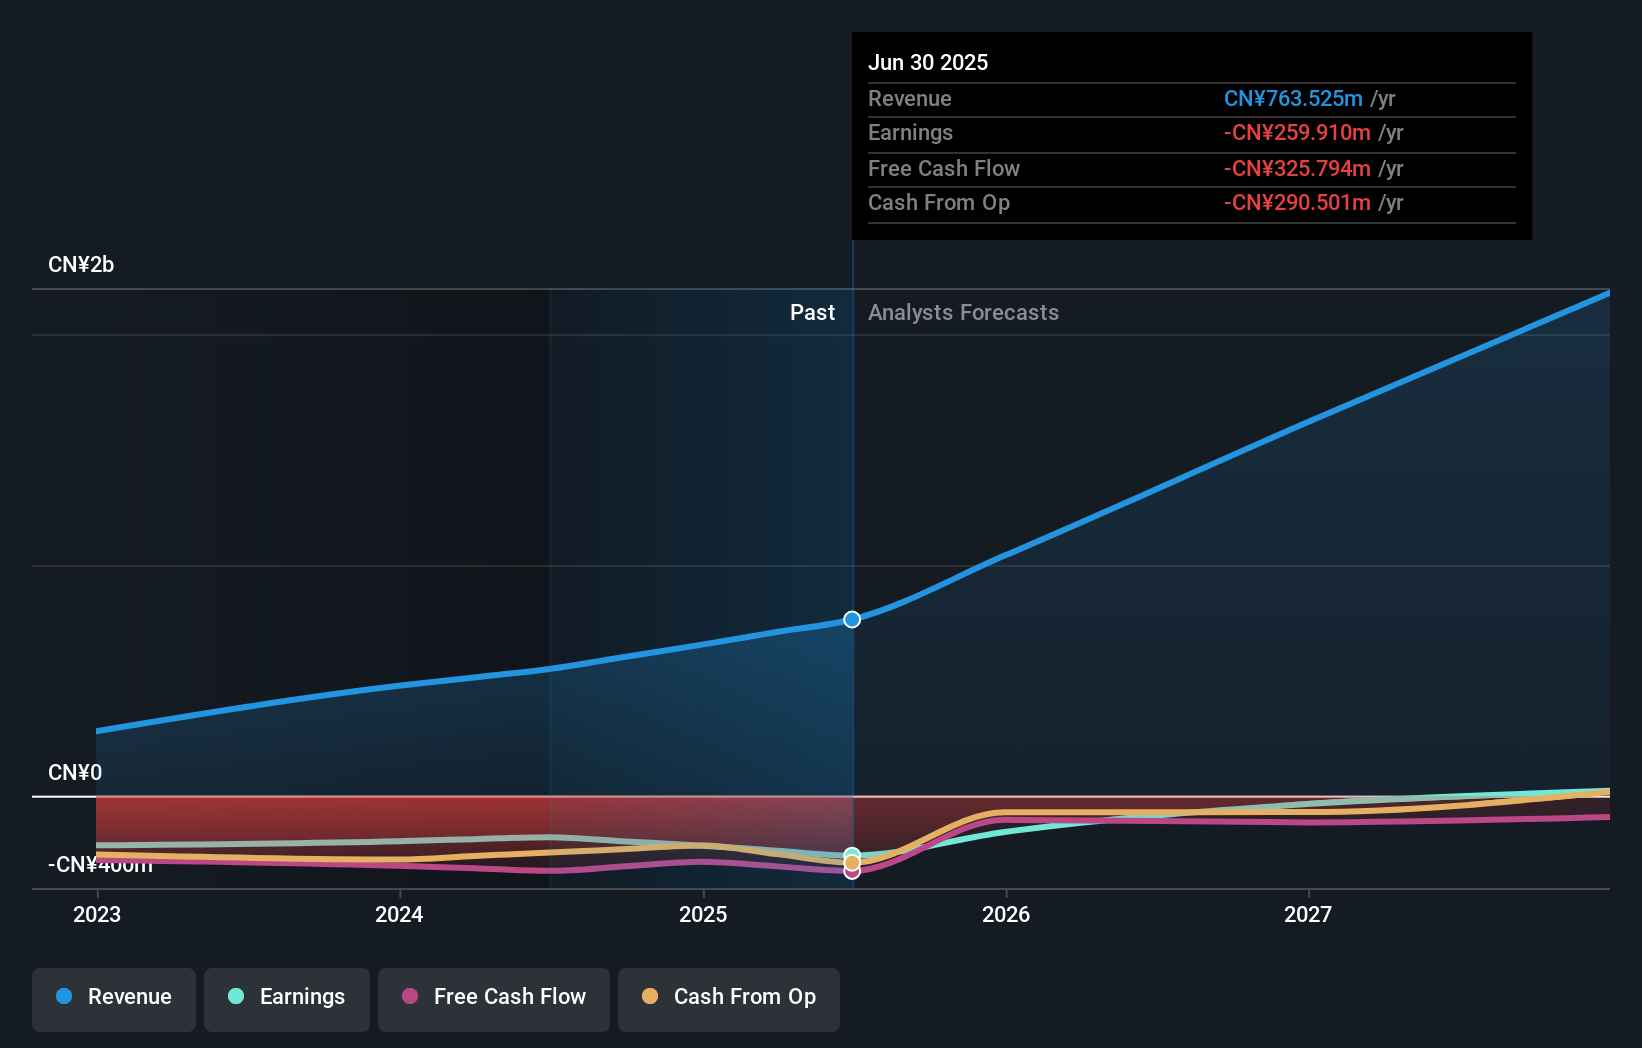Image resolution: width=1642 pixels, height=1048 pixels.
Task: Hide the Free Cash Flow series
Action: [x=493, y=999]
